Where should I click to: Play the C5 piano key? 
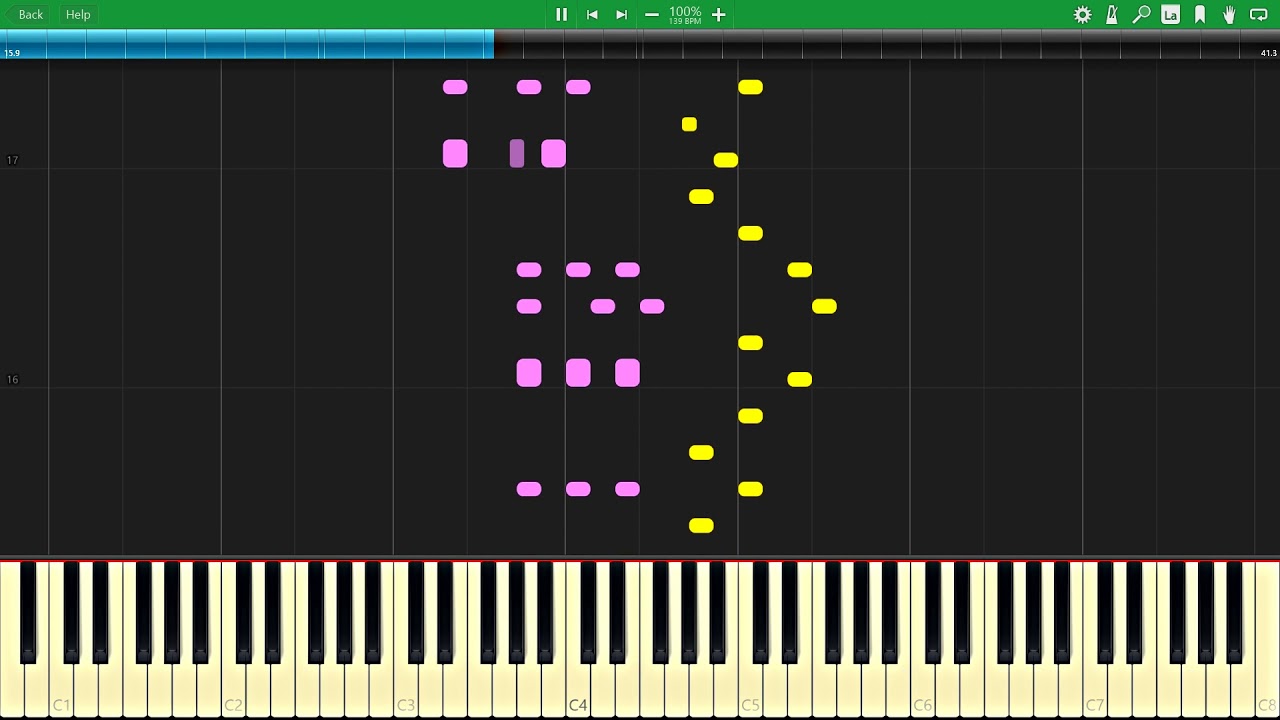click(x=750, y=690)
